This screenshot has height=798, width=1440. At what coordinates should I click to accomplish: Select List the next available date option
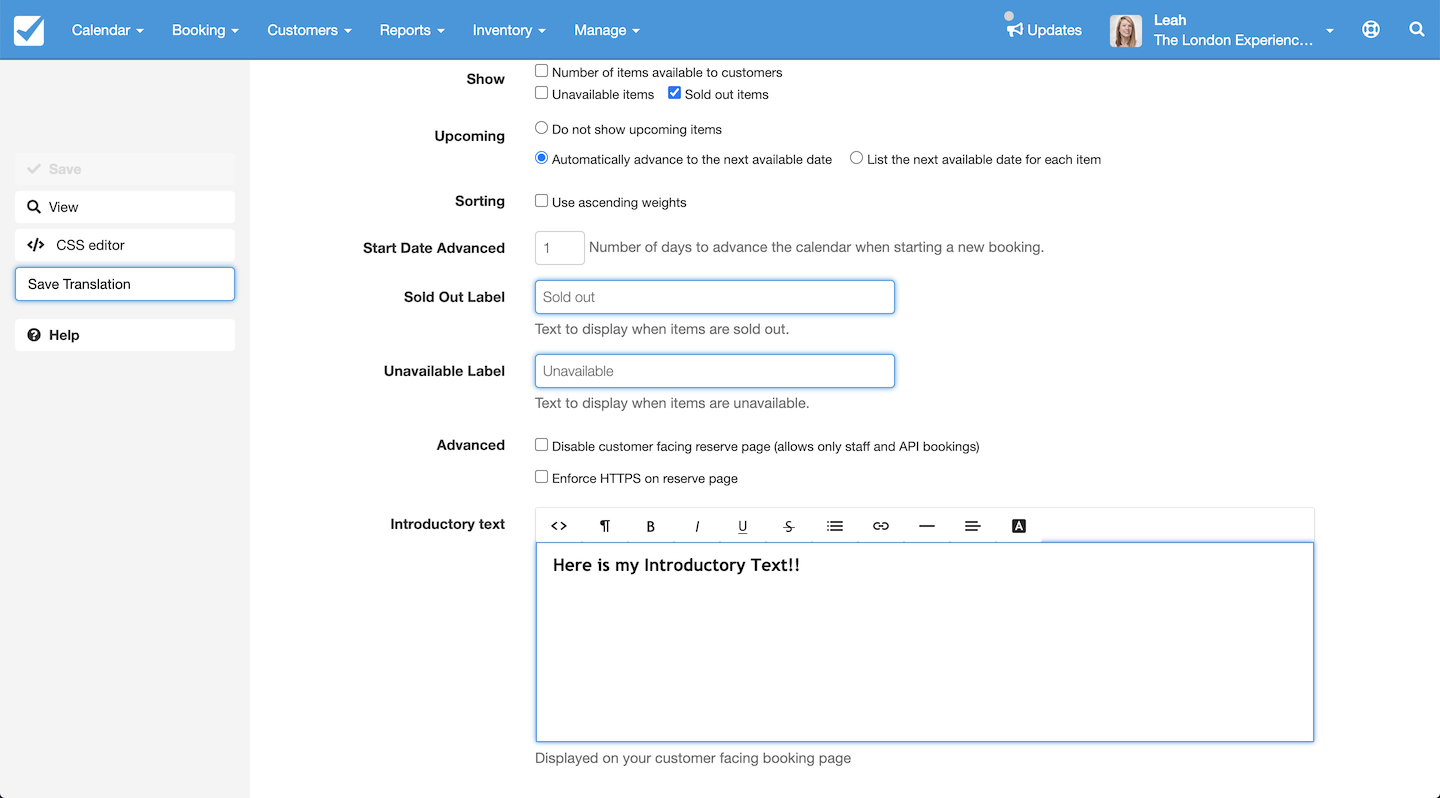pos(856,158)
